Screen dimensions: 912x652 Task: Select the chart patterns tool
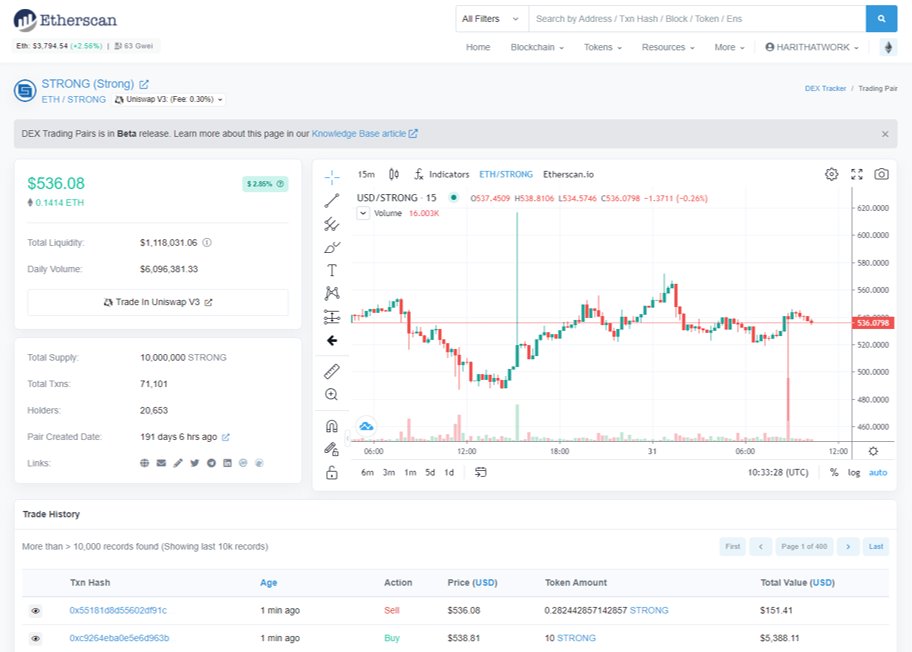[x=332, y=293]
